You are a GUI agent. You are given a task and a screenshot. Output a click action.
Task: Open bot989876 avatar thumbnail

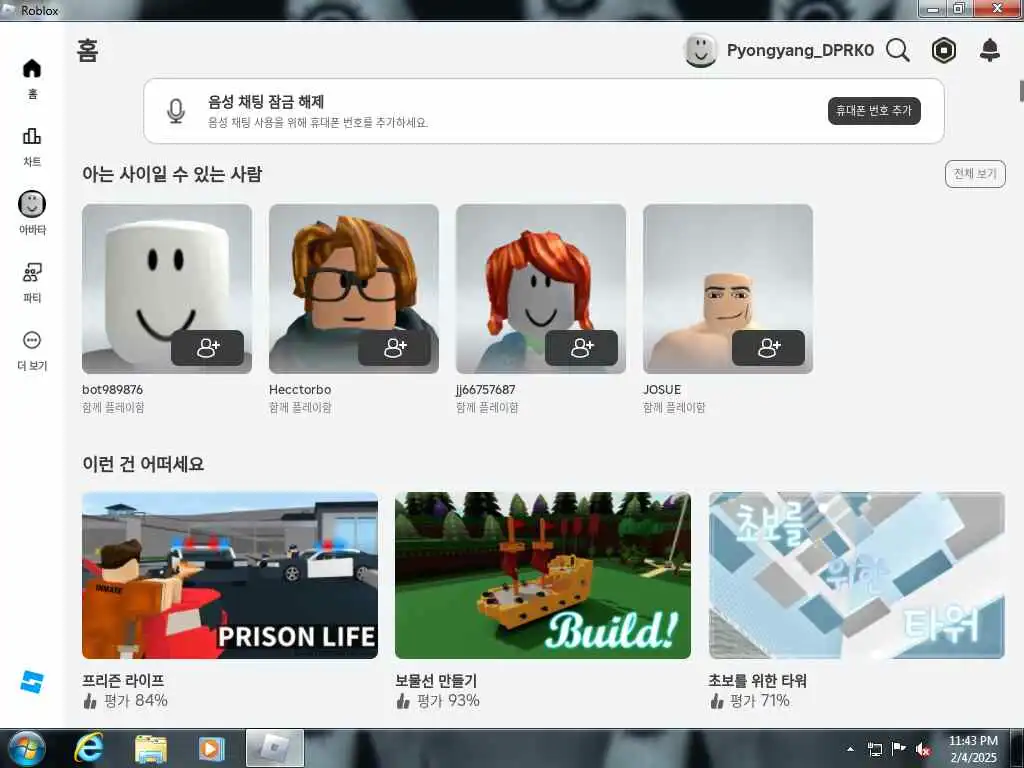tap(167, 289)
